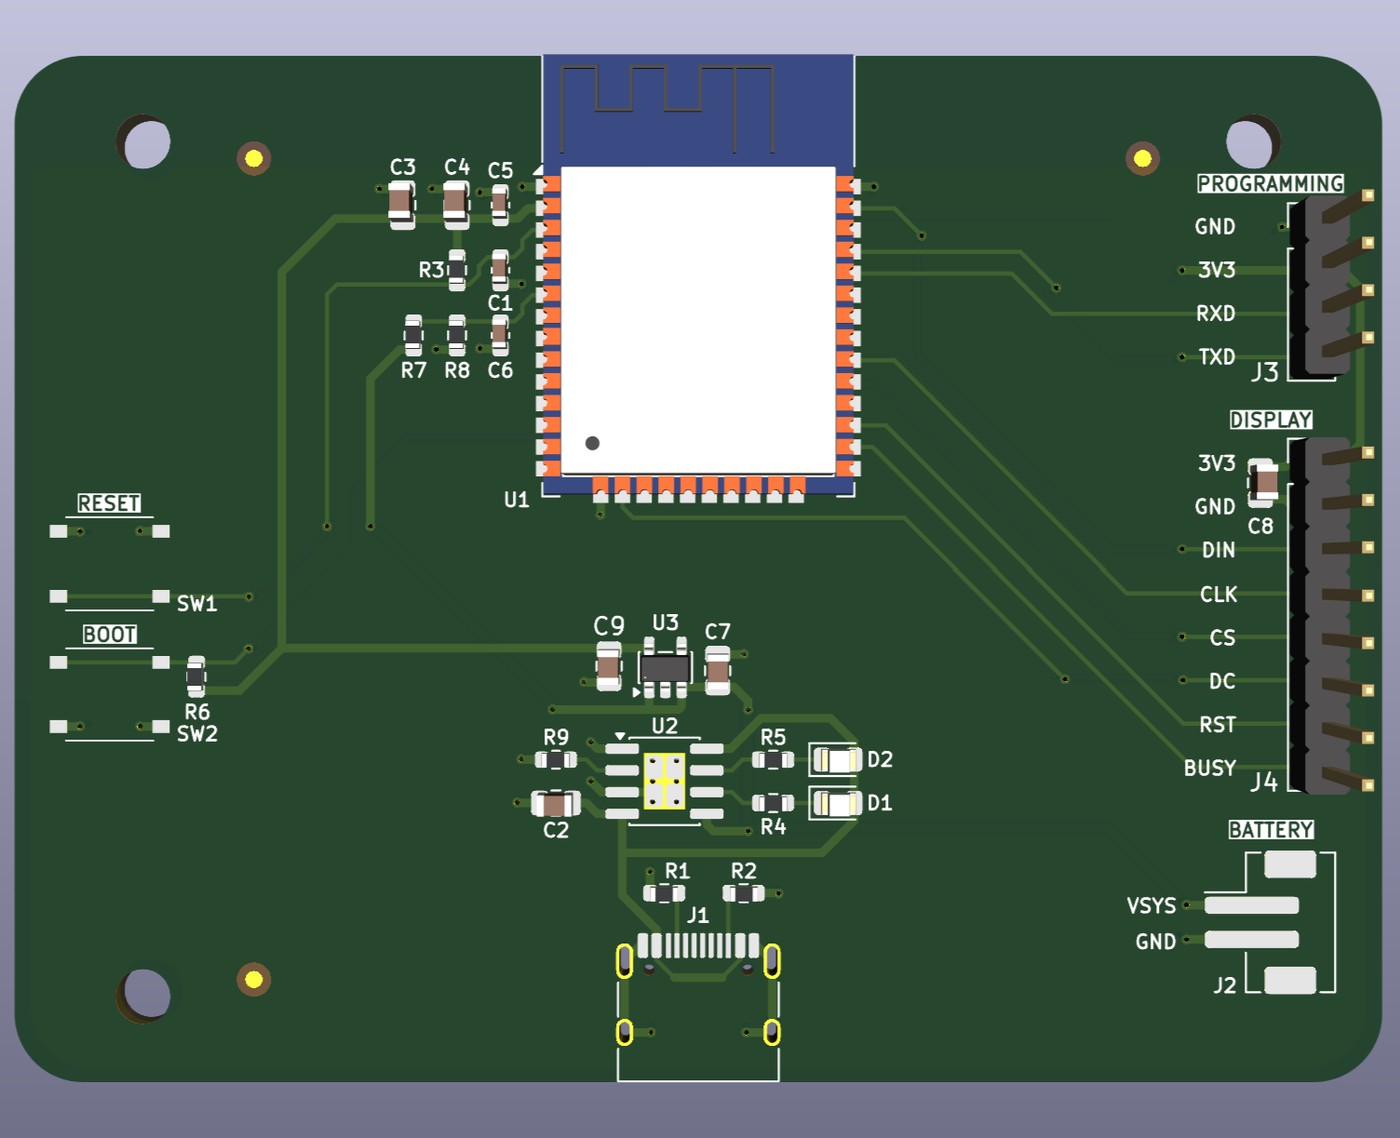Viewport: 1400px width, 1138px height.
Task: Click the U2 IC with yellow thermal pad
Action: coord(664,781)
